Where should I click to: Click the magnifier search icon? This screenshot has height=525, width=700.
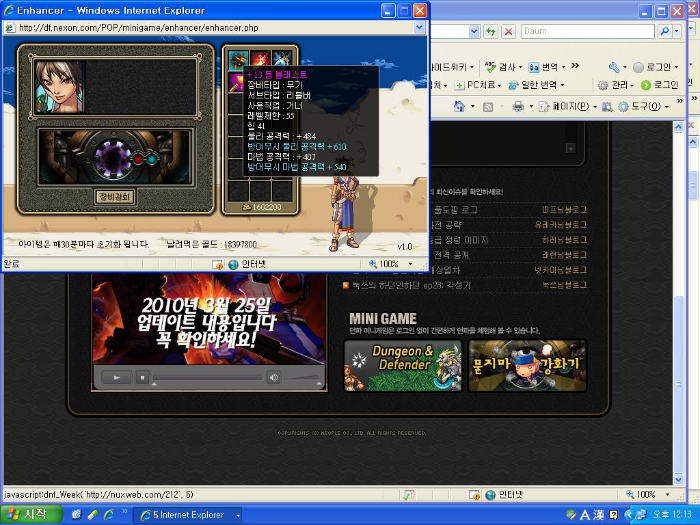pos(663,31)
